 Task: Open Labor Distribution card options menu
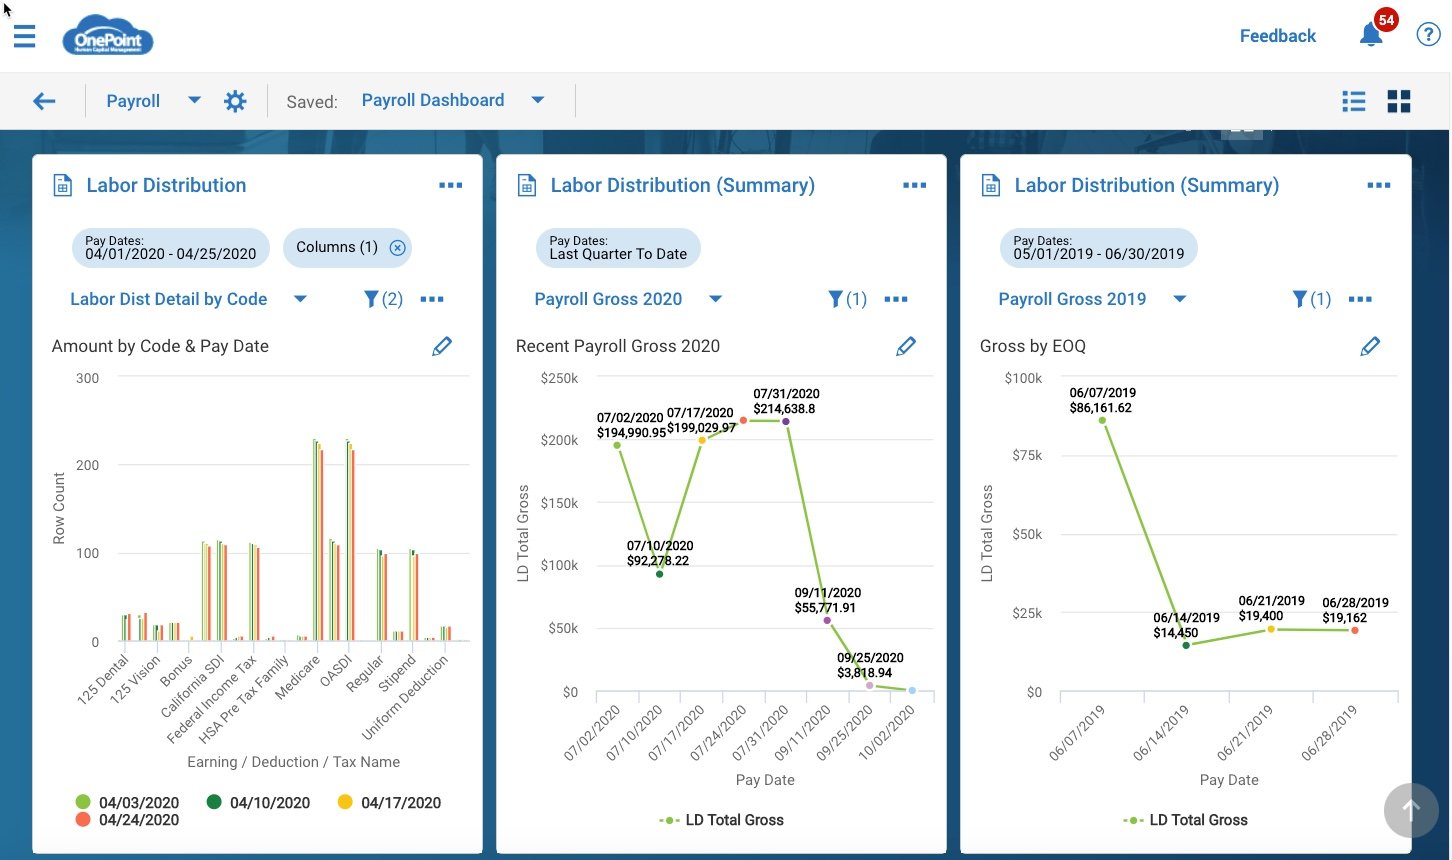click(450, 185)
